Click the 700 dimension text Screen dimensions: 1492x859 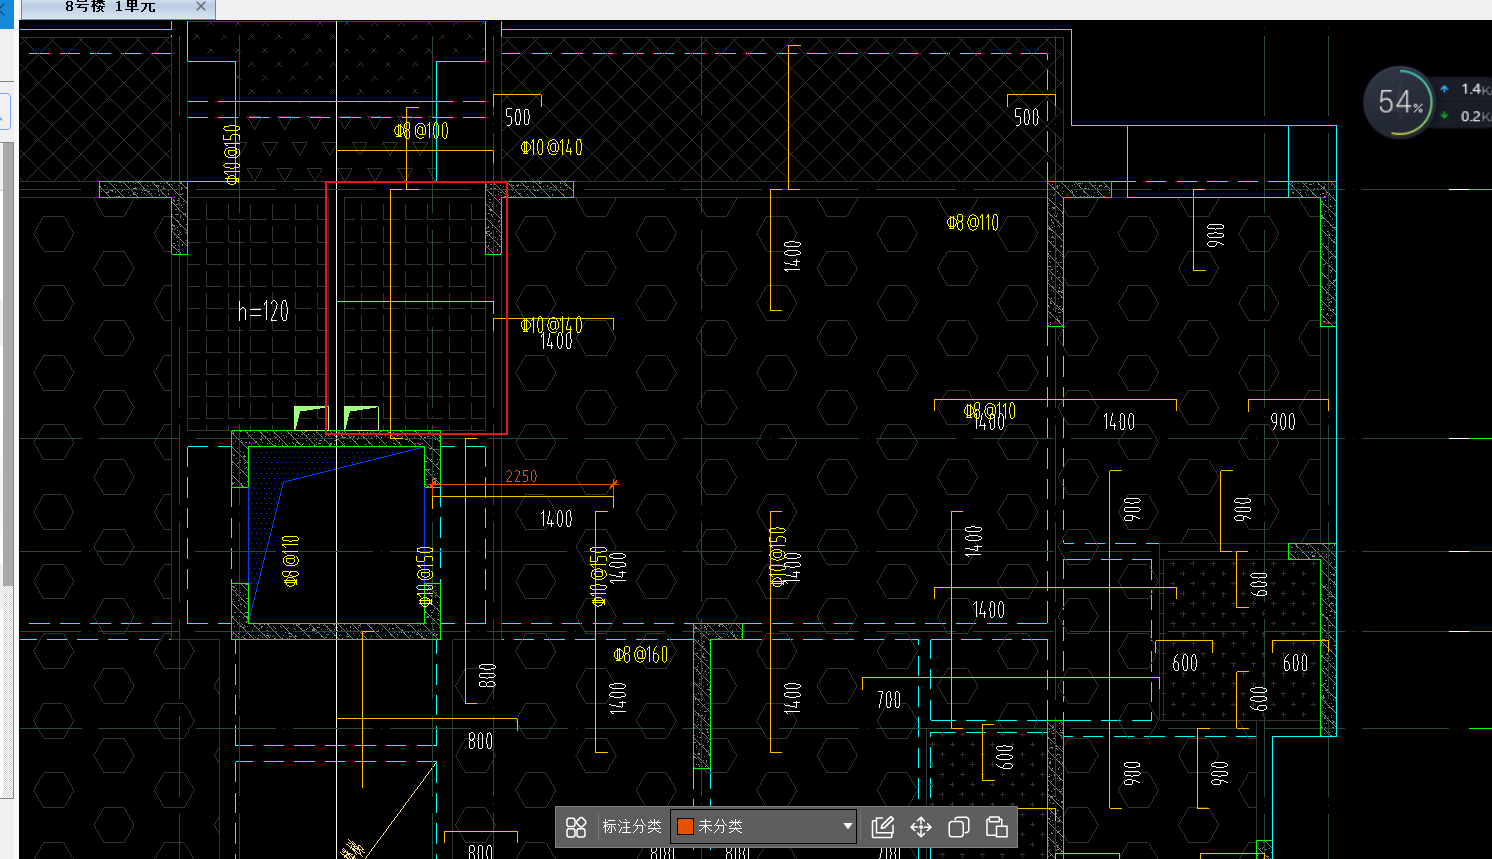click(889, 700)
